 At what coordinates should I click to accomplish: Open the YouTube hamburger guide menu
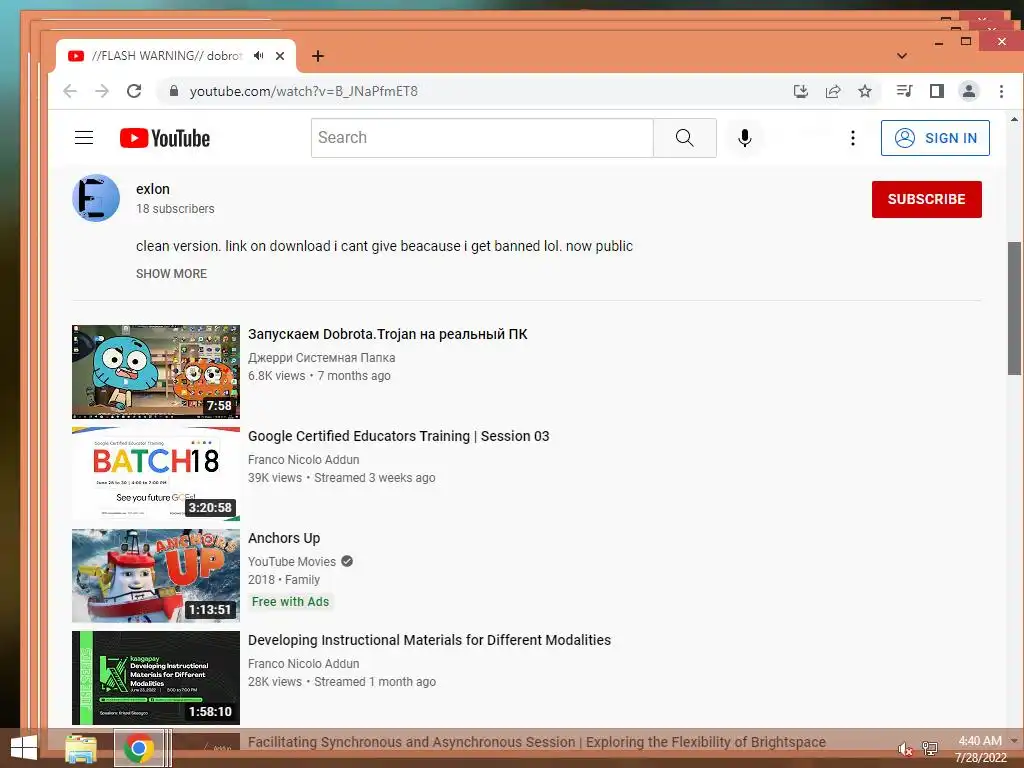point(84,138)
